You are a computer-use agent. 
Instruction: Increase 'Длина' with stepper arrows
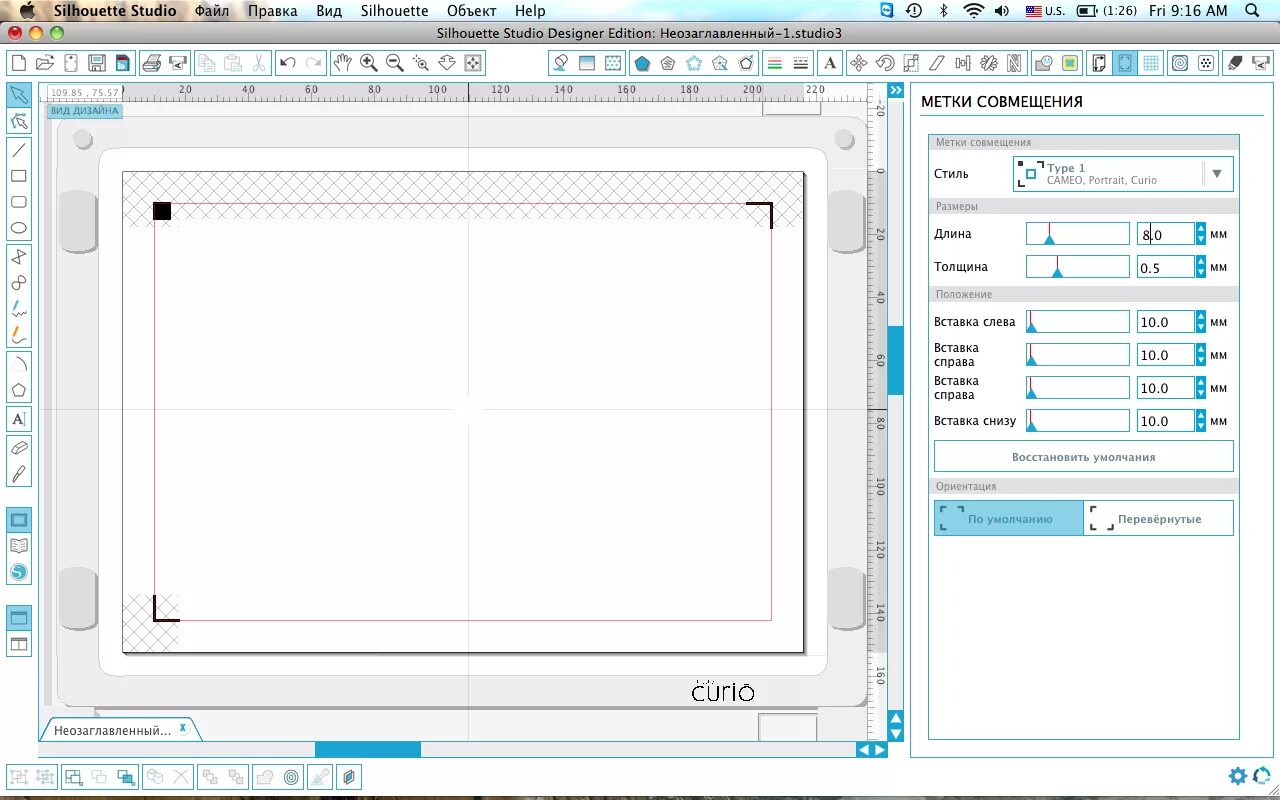coord(1201,229)
